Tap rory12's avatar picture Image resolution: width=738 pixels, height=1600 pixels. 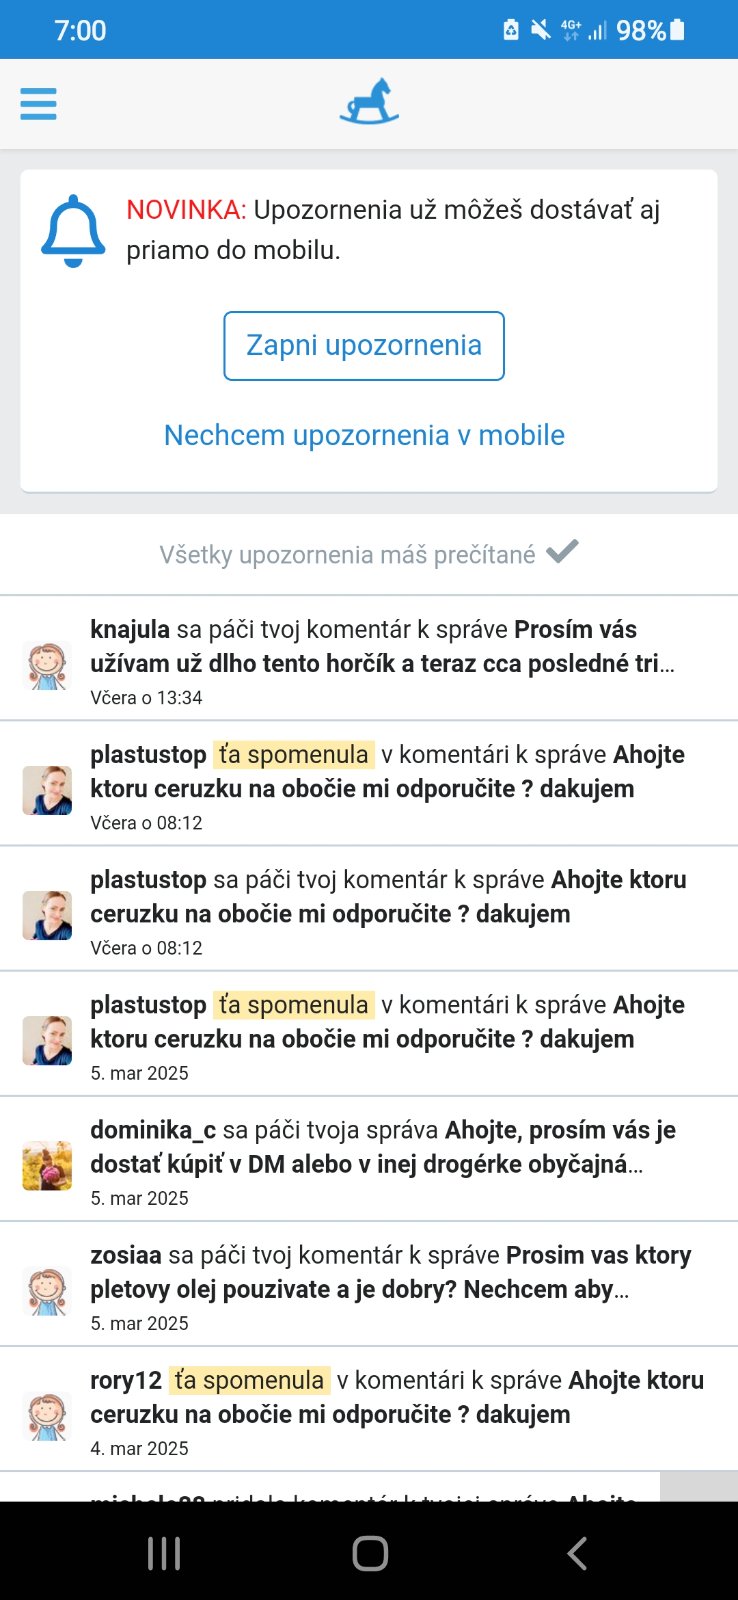pyautogui.click(x=47, y=1415)
